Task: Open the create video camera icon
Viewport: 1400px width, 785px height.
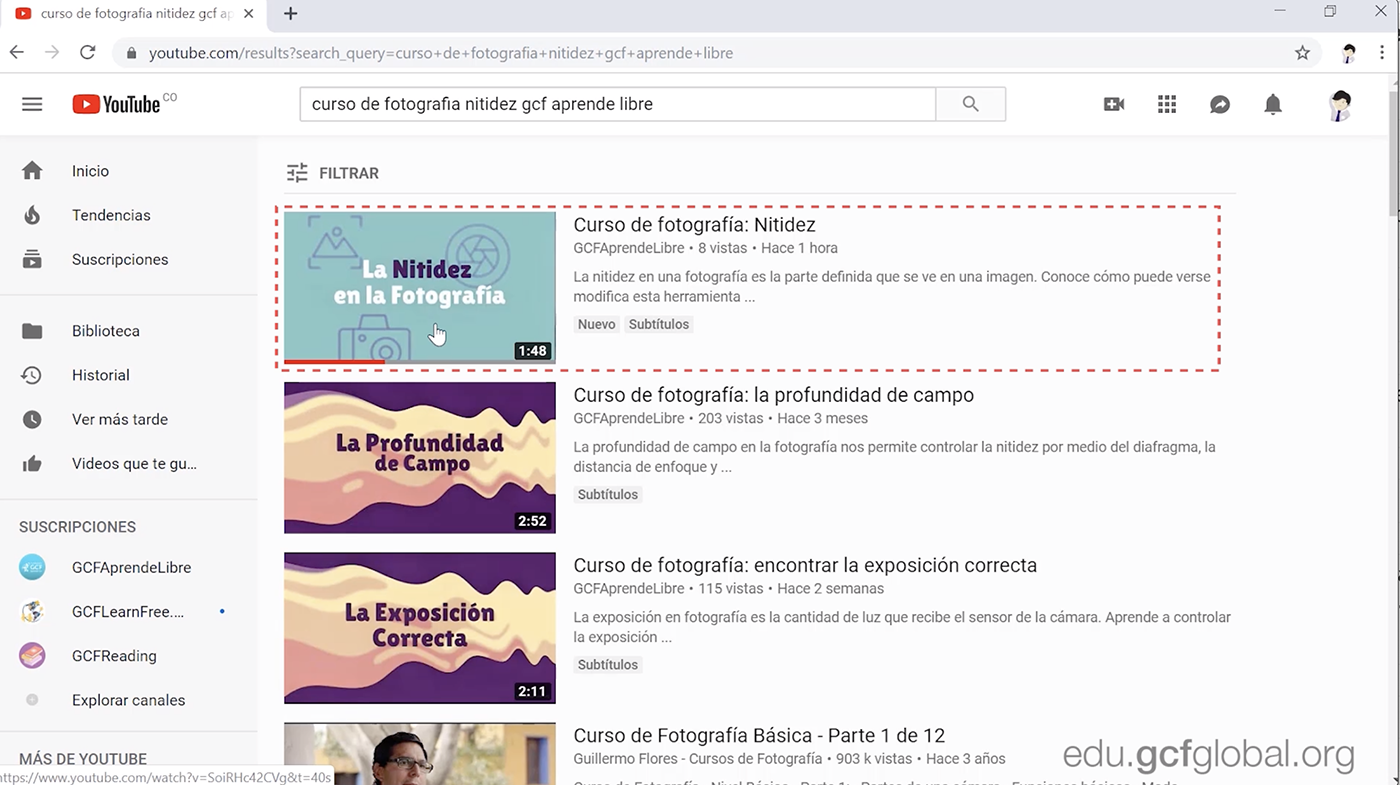Action: pyautogui.click(x=1114, y=104)
